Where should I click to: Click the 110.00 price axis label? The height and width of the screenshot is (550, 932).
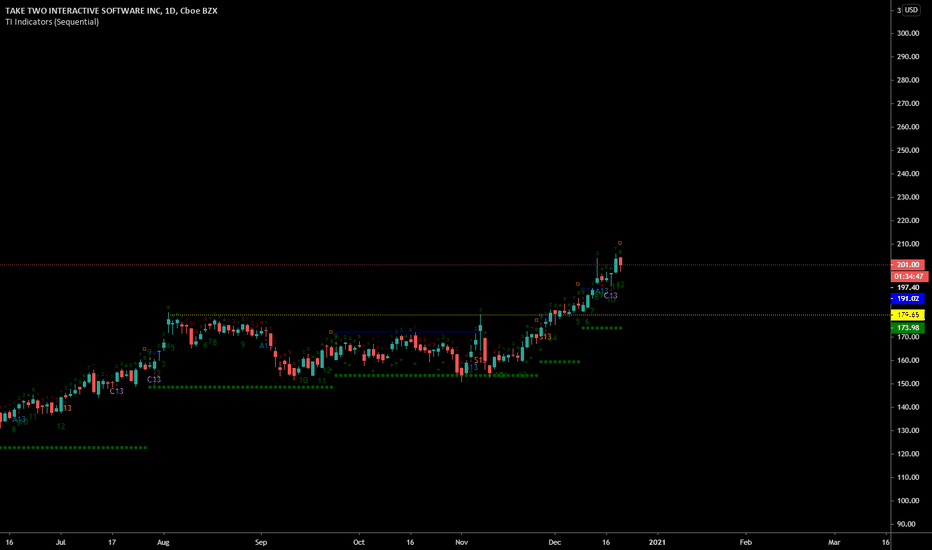pos(908,477)
